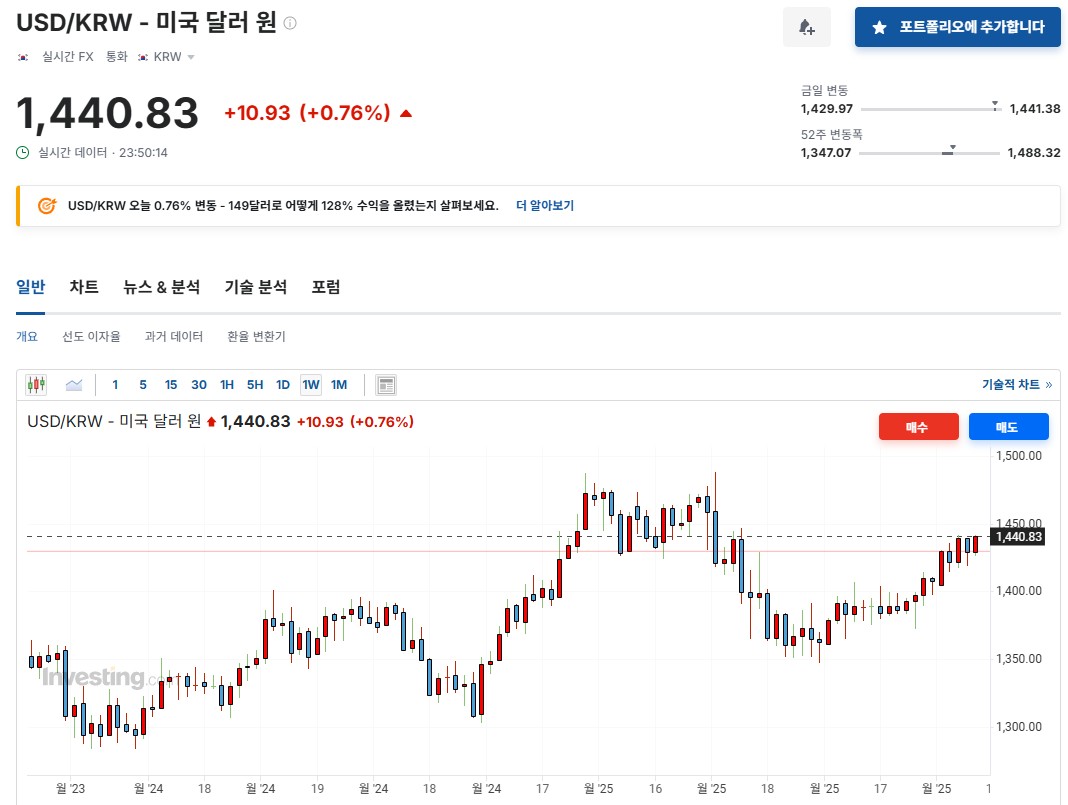The height and width of the screenshot is (805, 1068).
Task: Open the 과거 데이터 sub-tab
Action: point(174,337)
